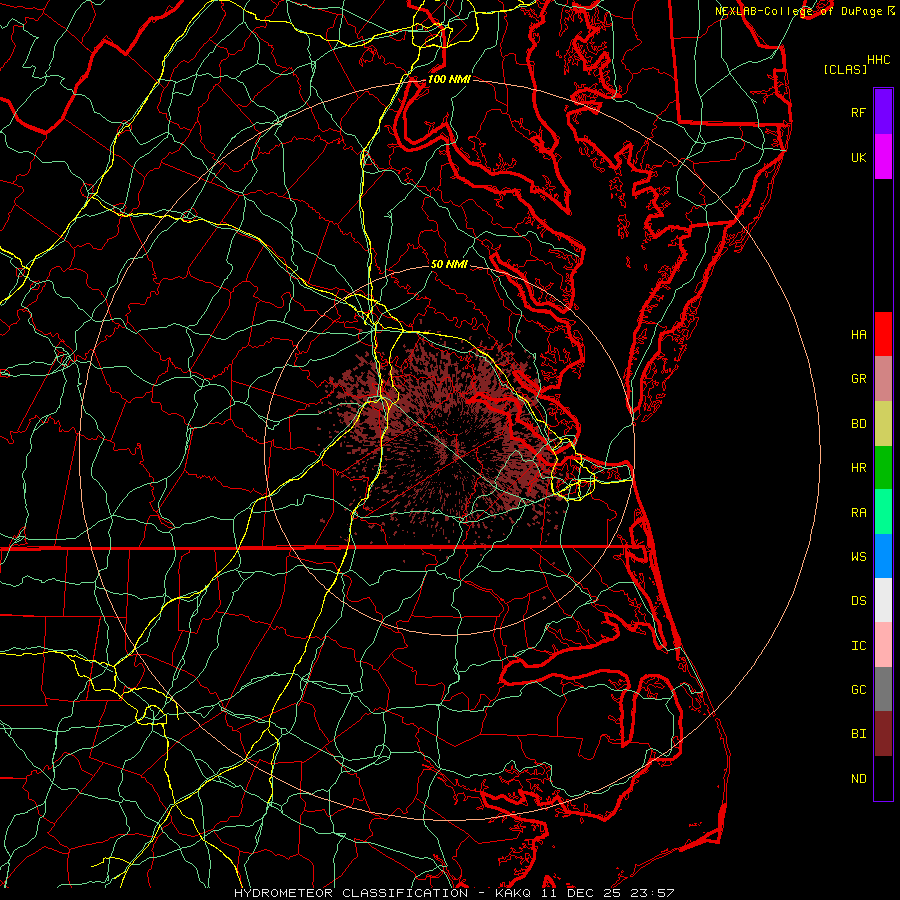Click the ND black legend swatch

pos(883,778)
